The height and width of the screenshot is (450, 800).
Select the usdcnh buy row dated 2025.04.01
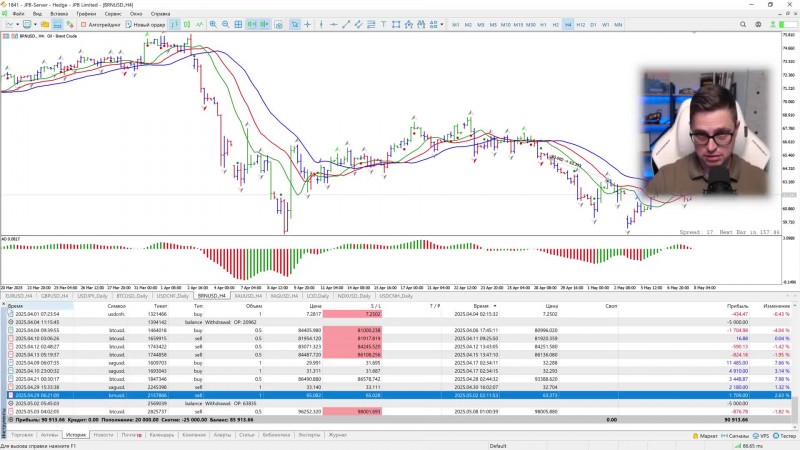tap(399, 314)
